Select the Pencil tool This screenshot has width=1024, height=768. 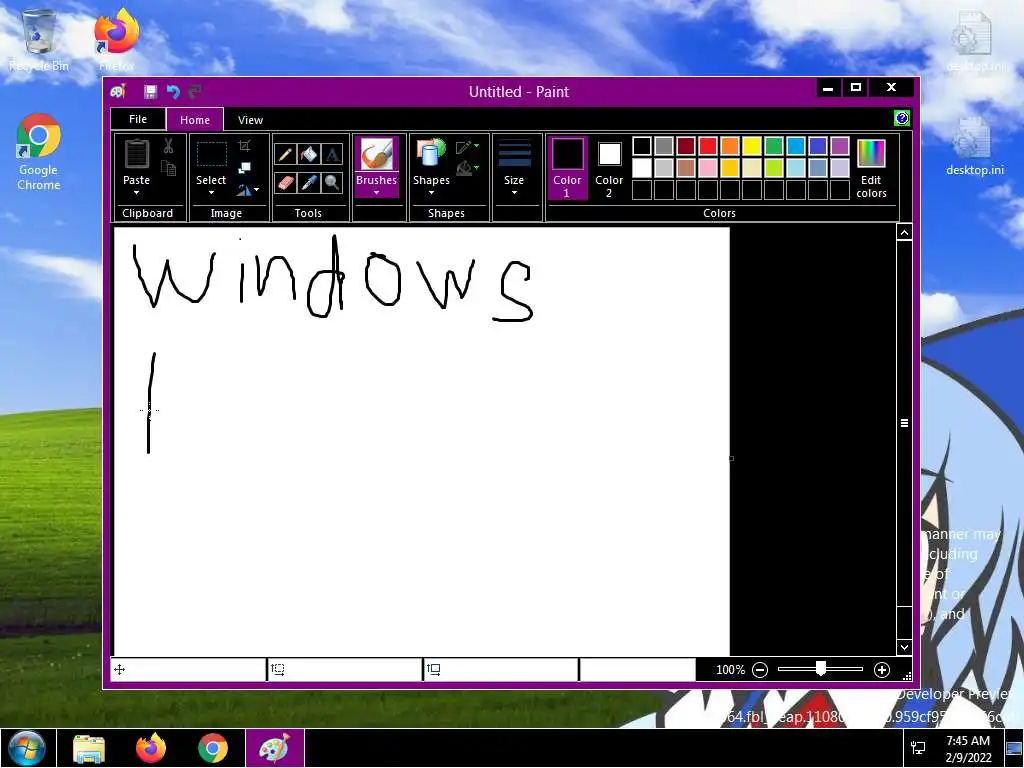point(285,154)
